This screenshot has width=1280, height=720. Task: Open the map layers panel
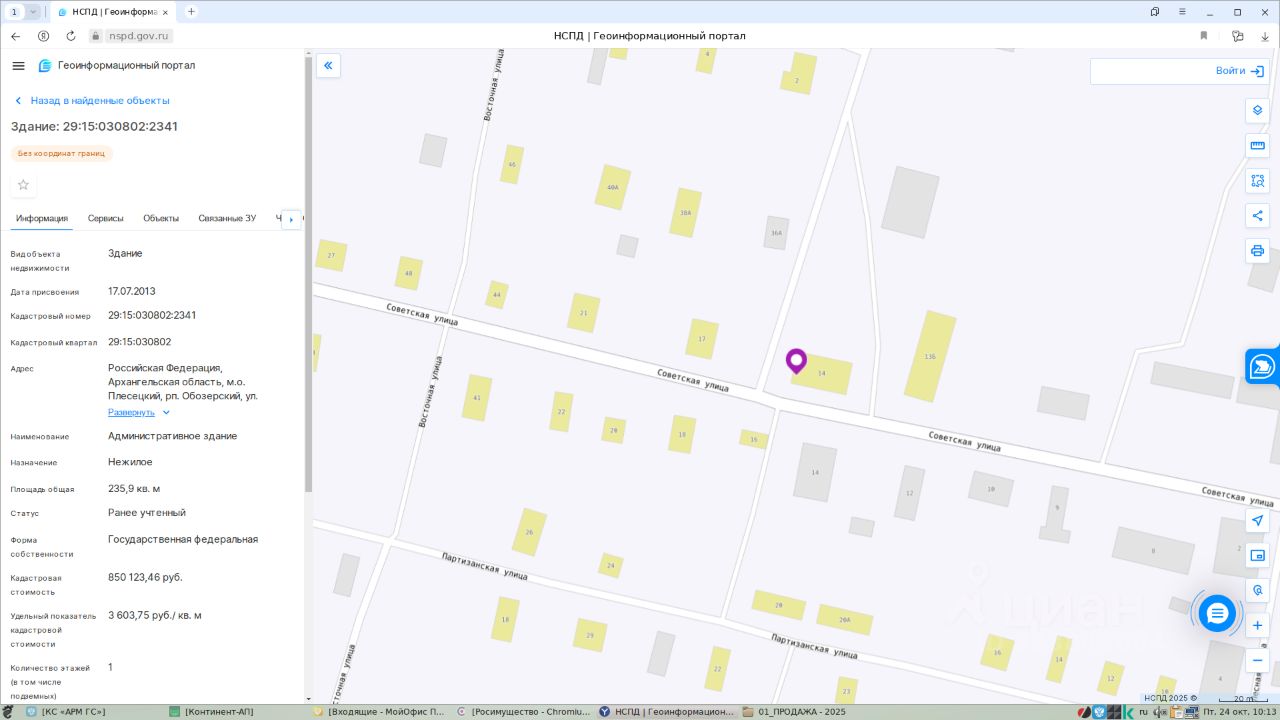[1257, 110]
